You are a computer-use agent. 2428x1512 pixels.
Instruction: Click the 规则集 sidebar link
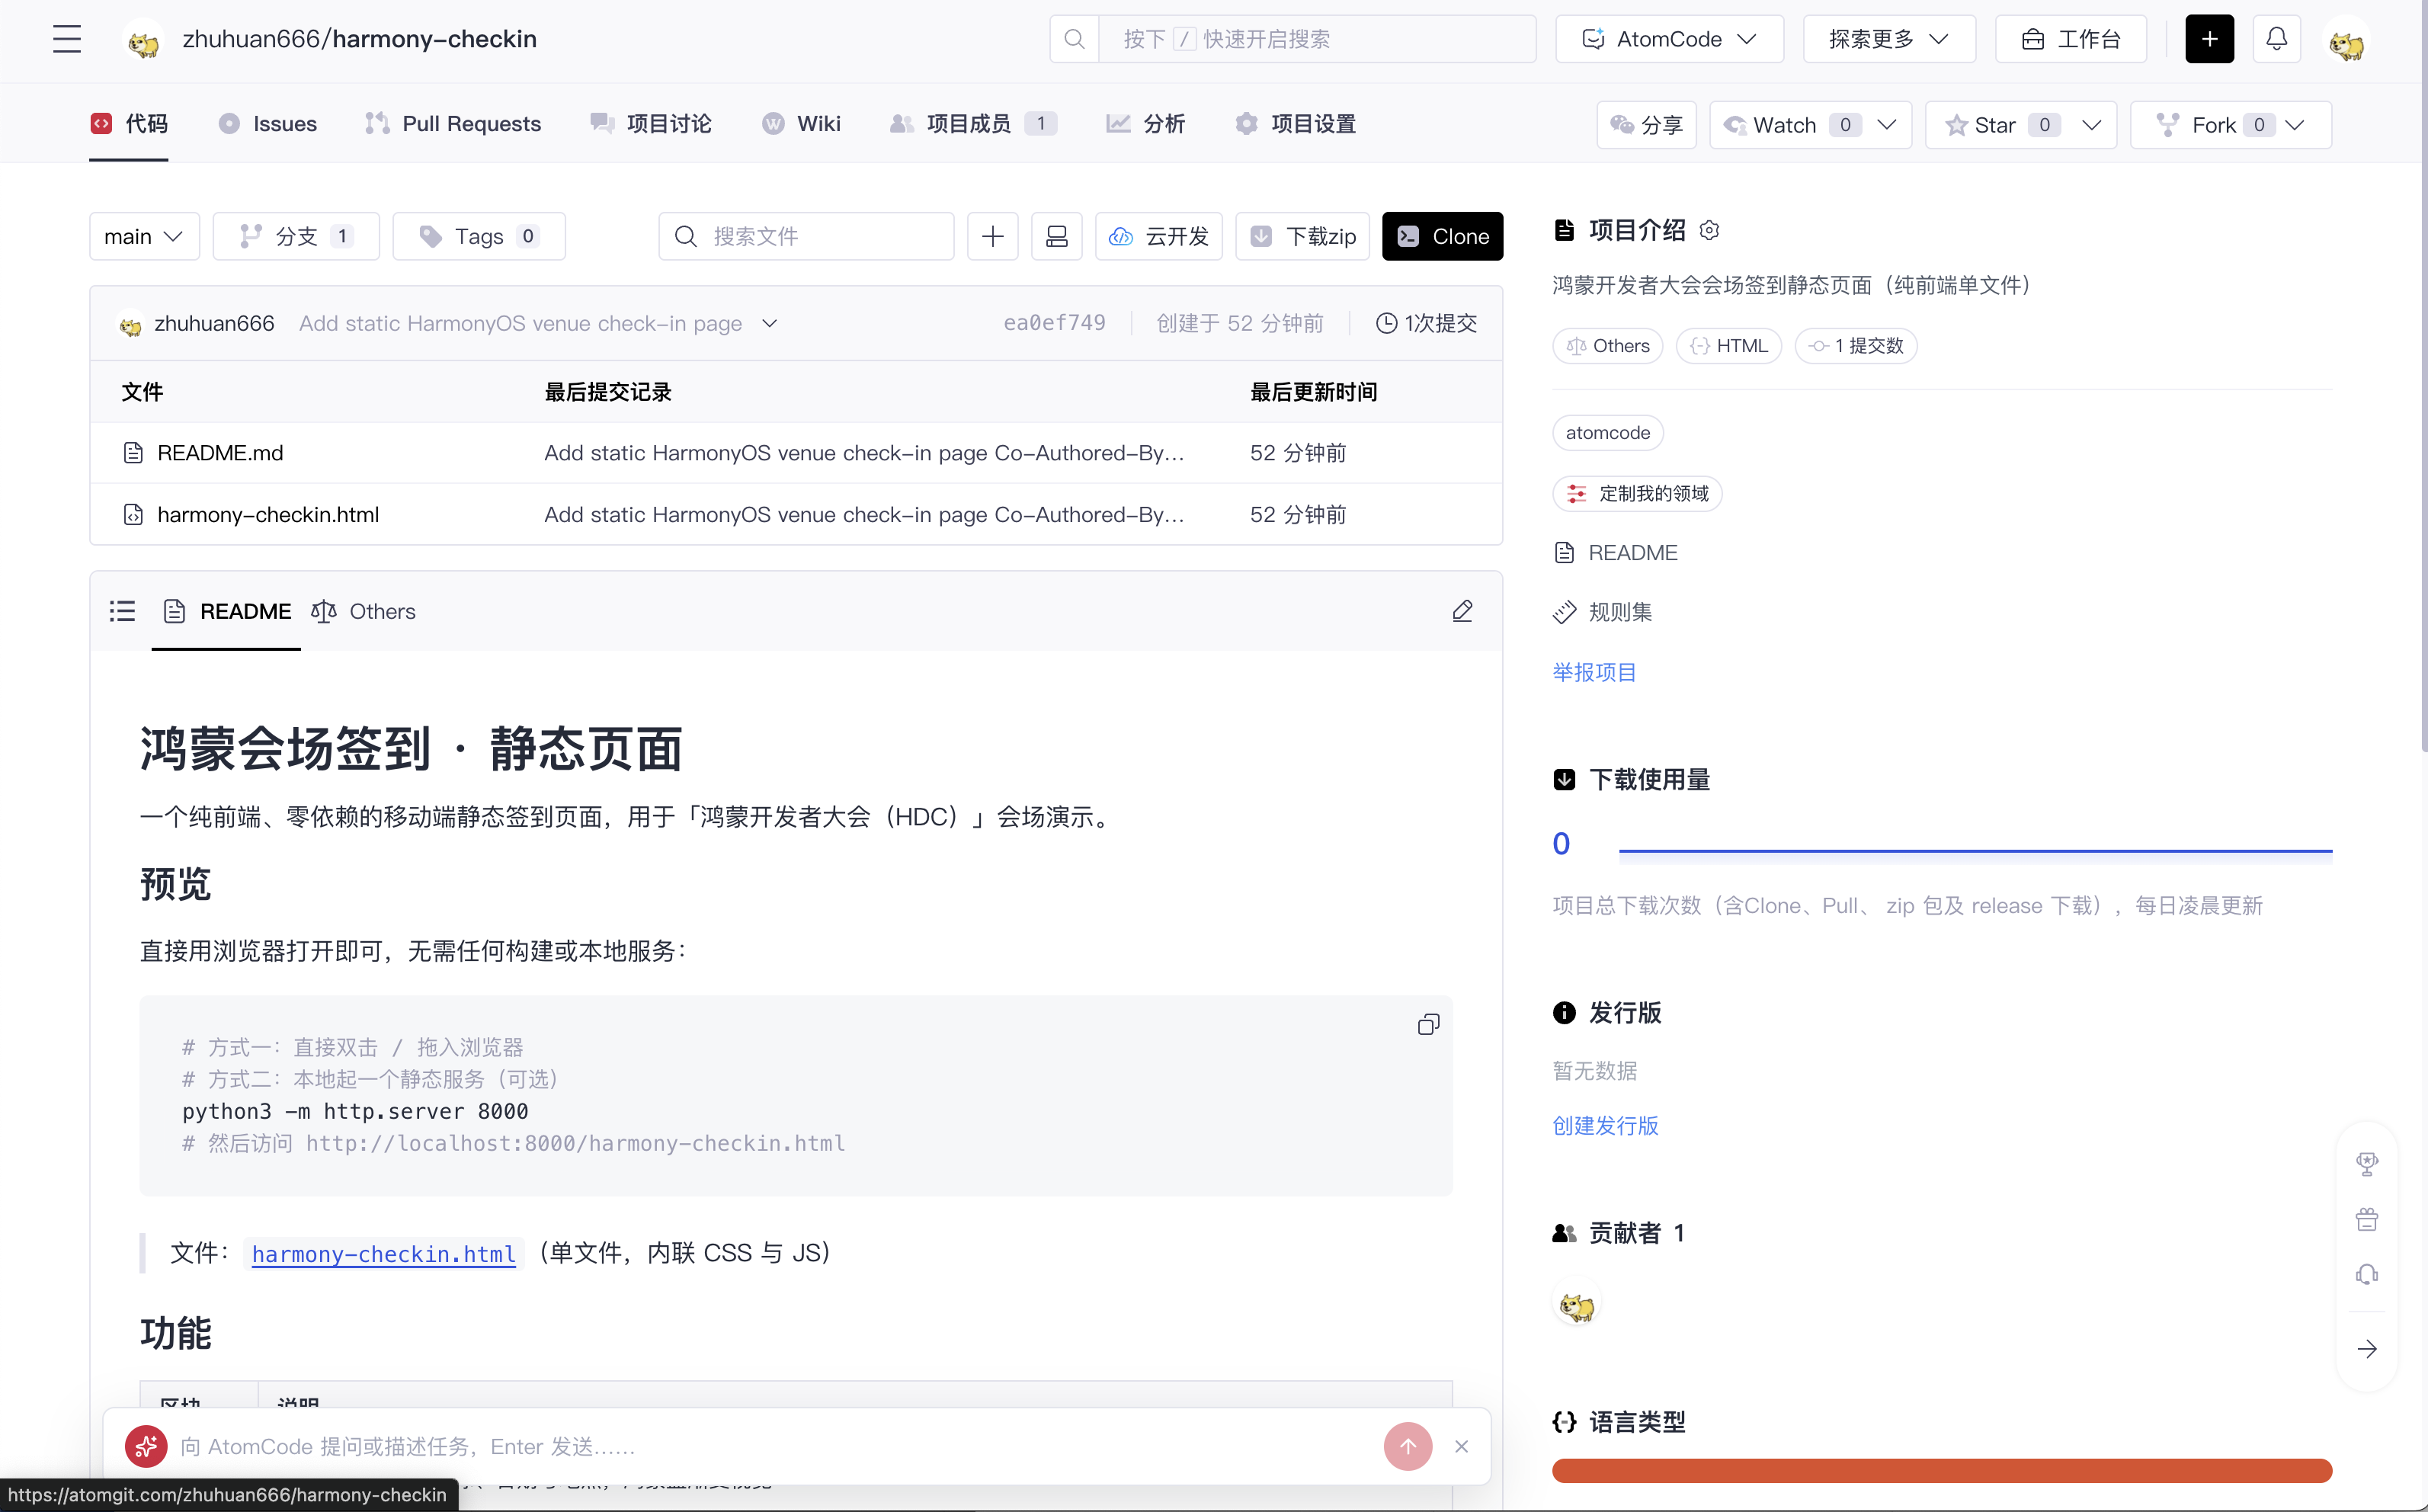(x=1603, y=612)
